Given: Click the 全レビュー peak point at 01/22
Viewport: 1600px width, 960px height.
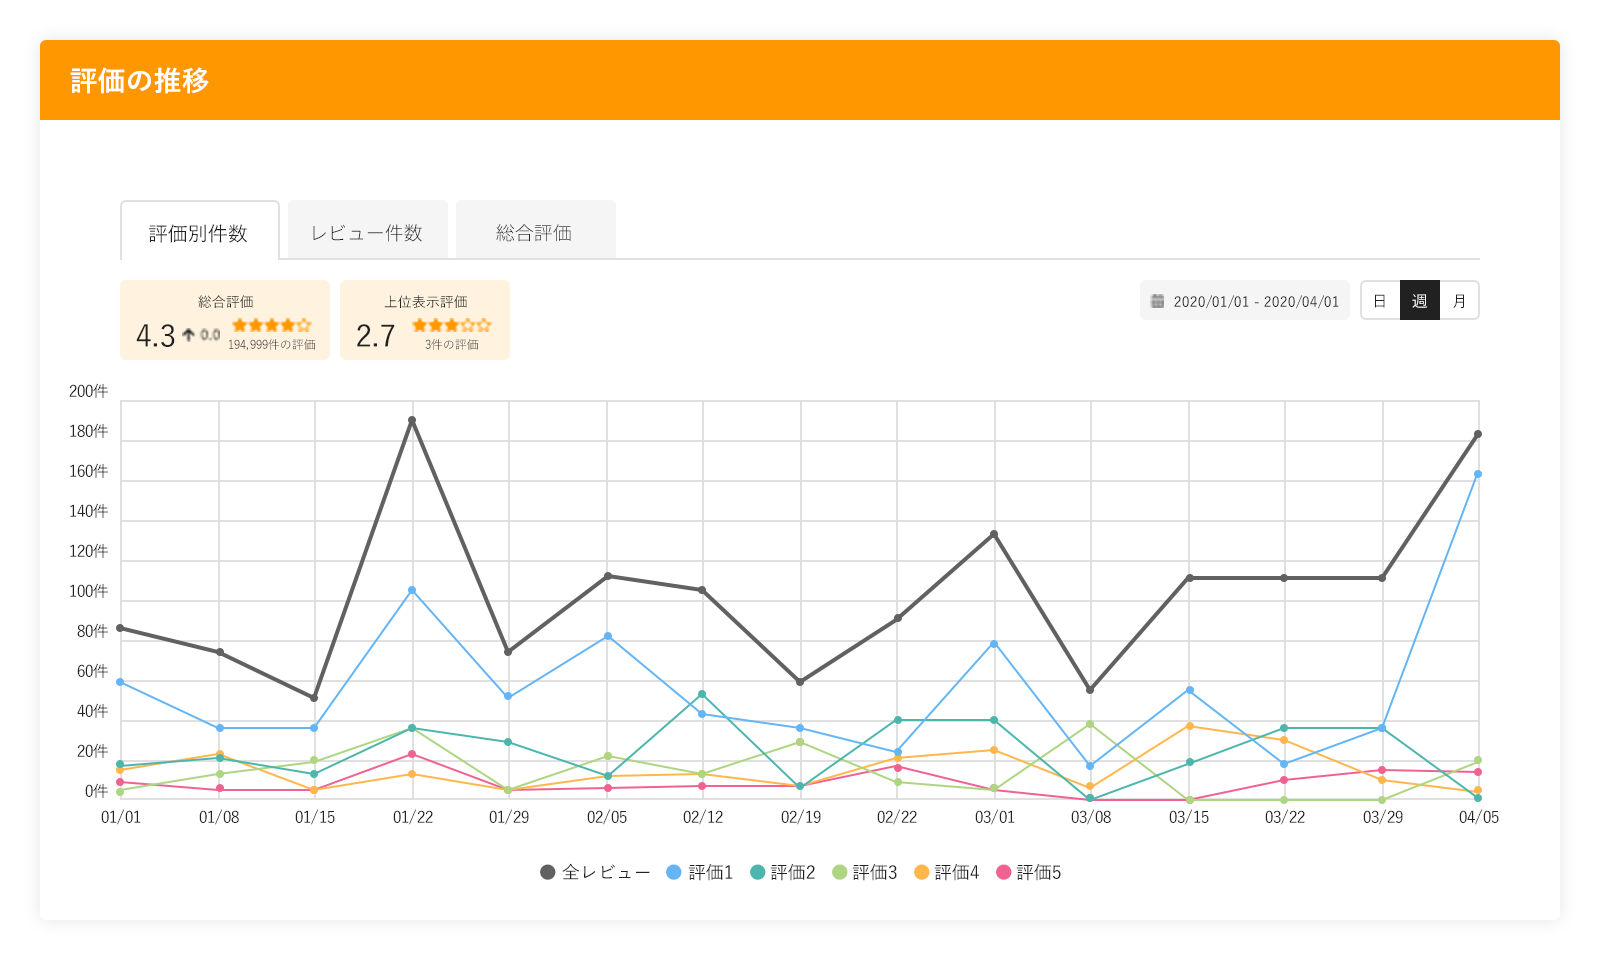Looking at the screenshot, I should tap(412, 420).
